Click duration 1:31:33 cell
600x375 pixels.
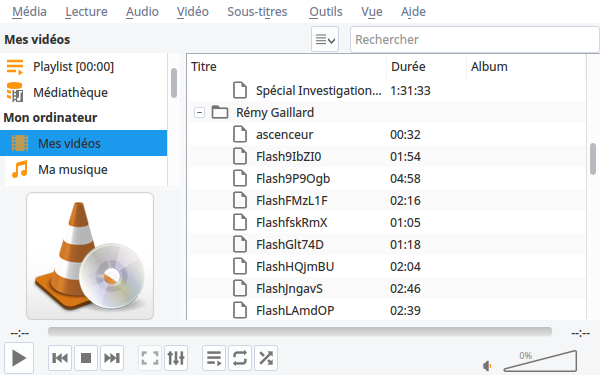[410, 91]
